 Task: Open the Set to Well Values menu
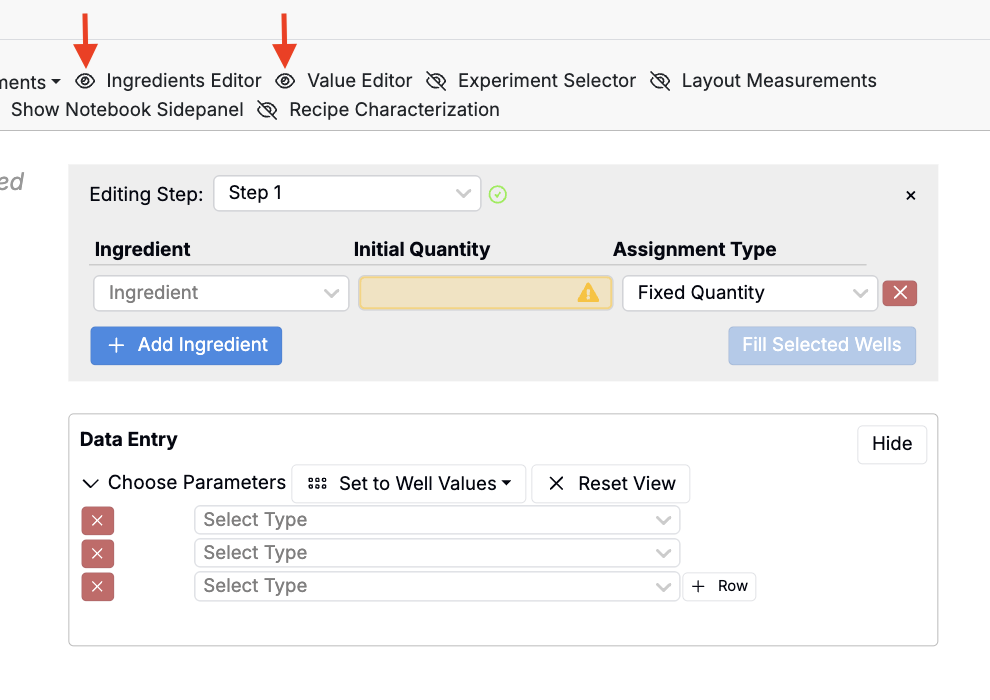(410, 484)
